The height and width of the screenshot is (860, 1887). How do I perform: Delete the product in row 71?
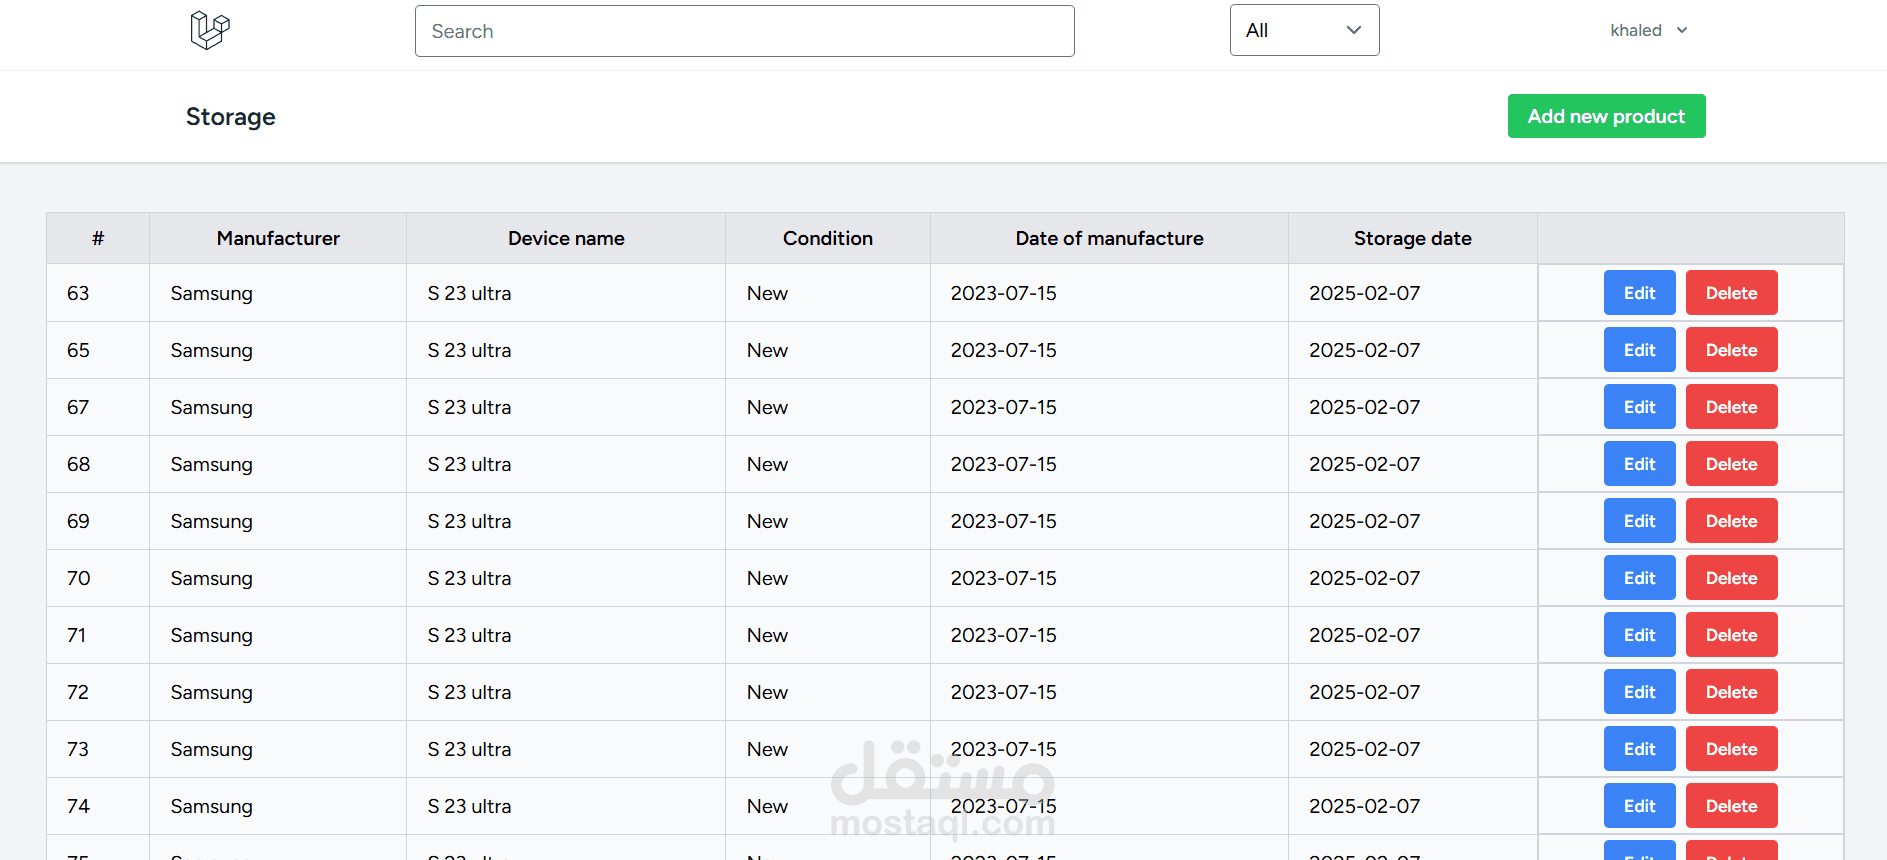click(x=1731, y=635)
